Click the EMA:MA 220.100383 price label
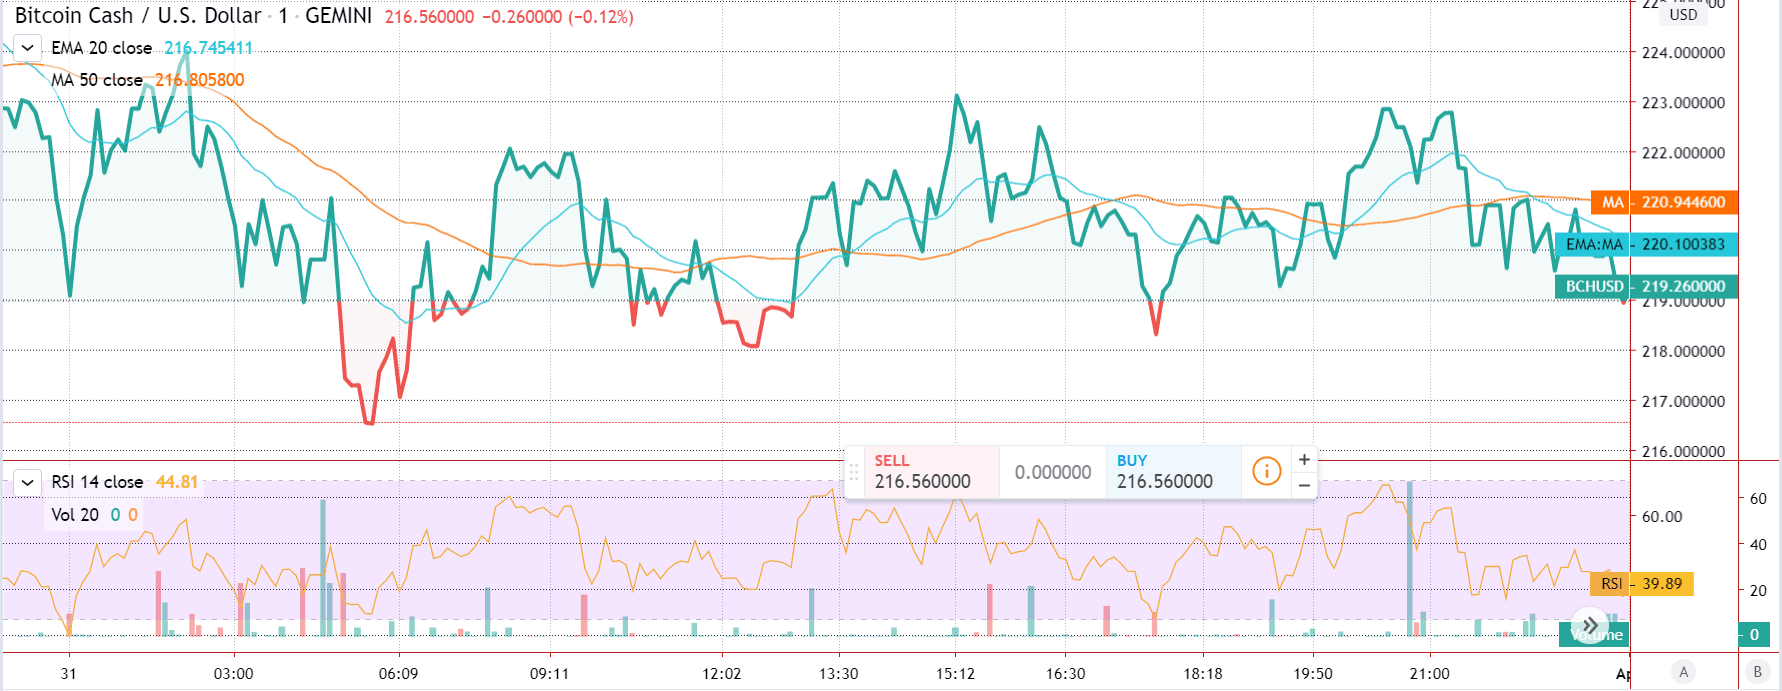This screenshot has height=691, width=1782. 1647,244
